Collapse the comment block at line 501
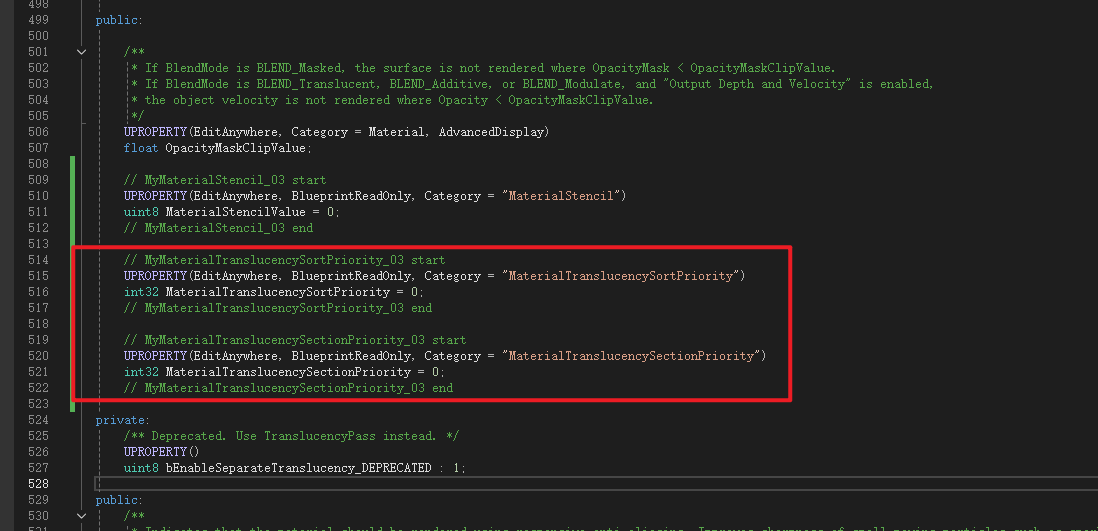1098x531 pixels. 81,52
